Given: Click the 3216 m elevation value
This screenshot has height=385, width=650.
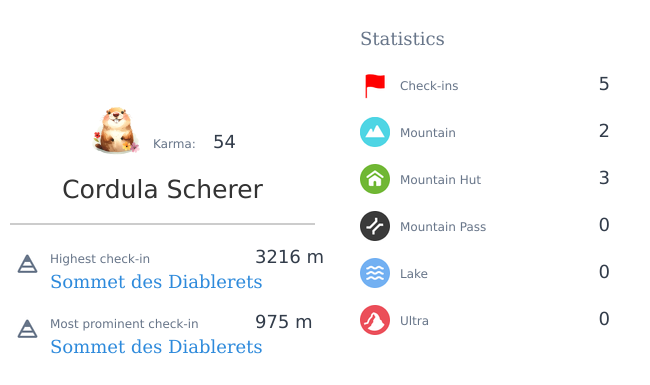Looking at the screenshot, I should point(289,257).
